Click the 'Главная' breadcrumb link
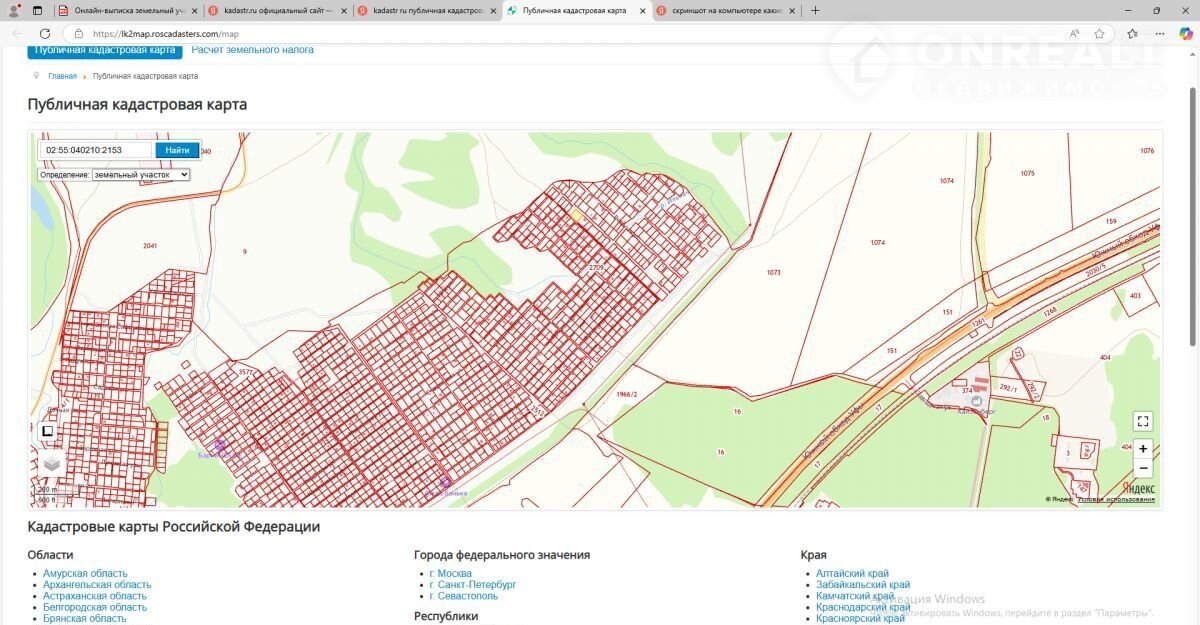The height and width of the screenshot is (625, 1200). (x=62, y=76)
